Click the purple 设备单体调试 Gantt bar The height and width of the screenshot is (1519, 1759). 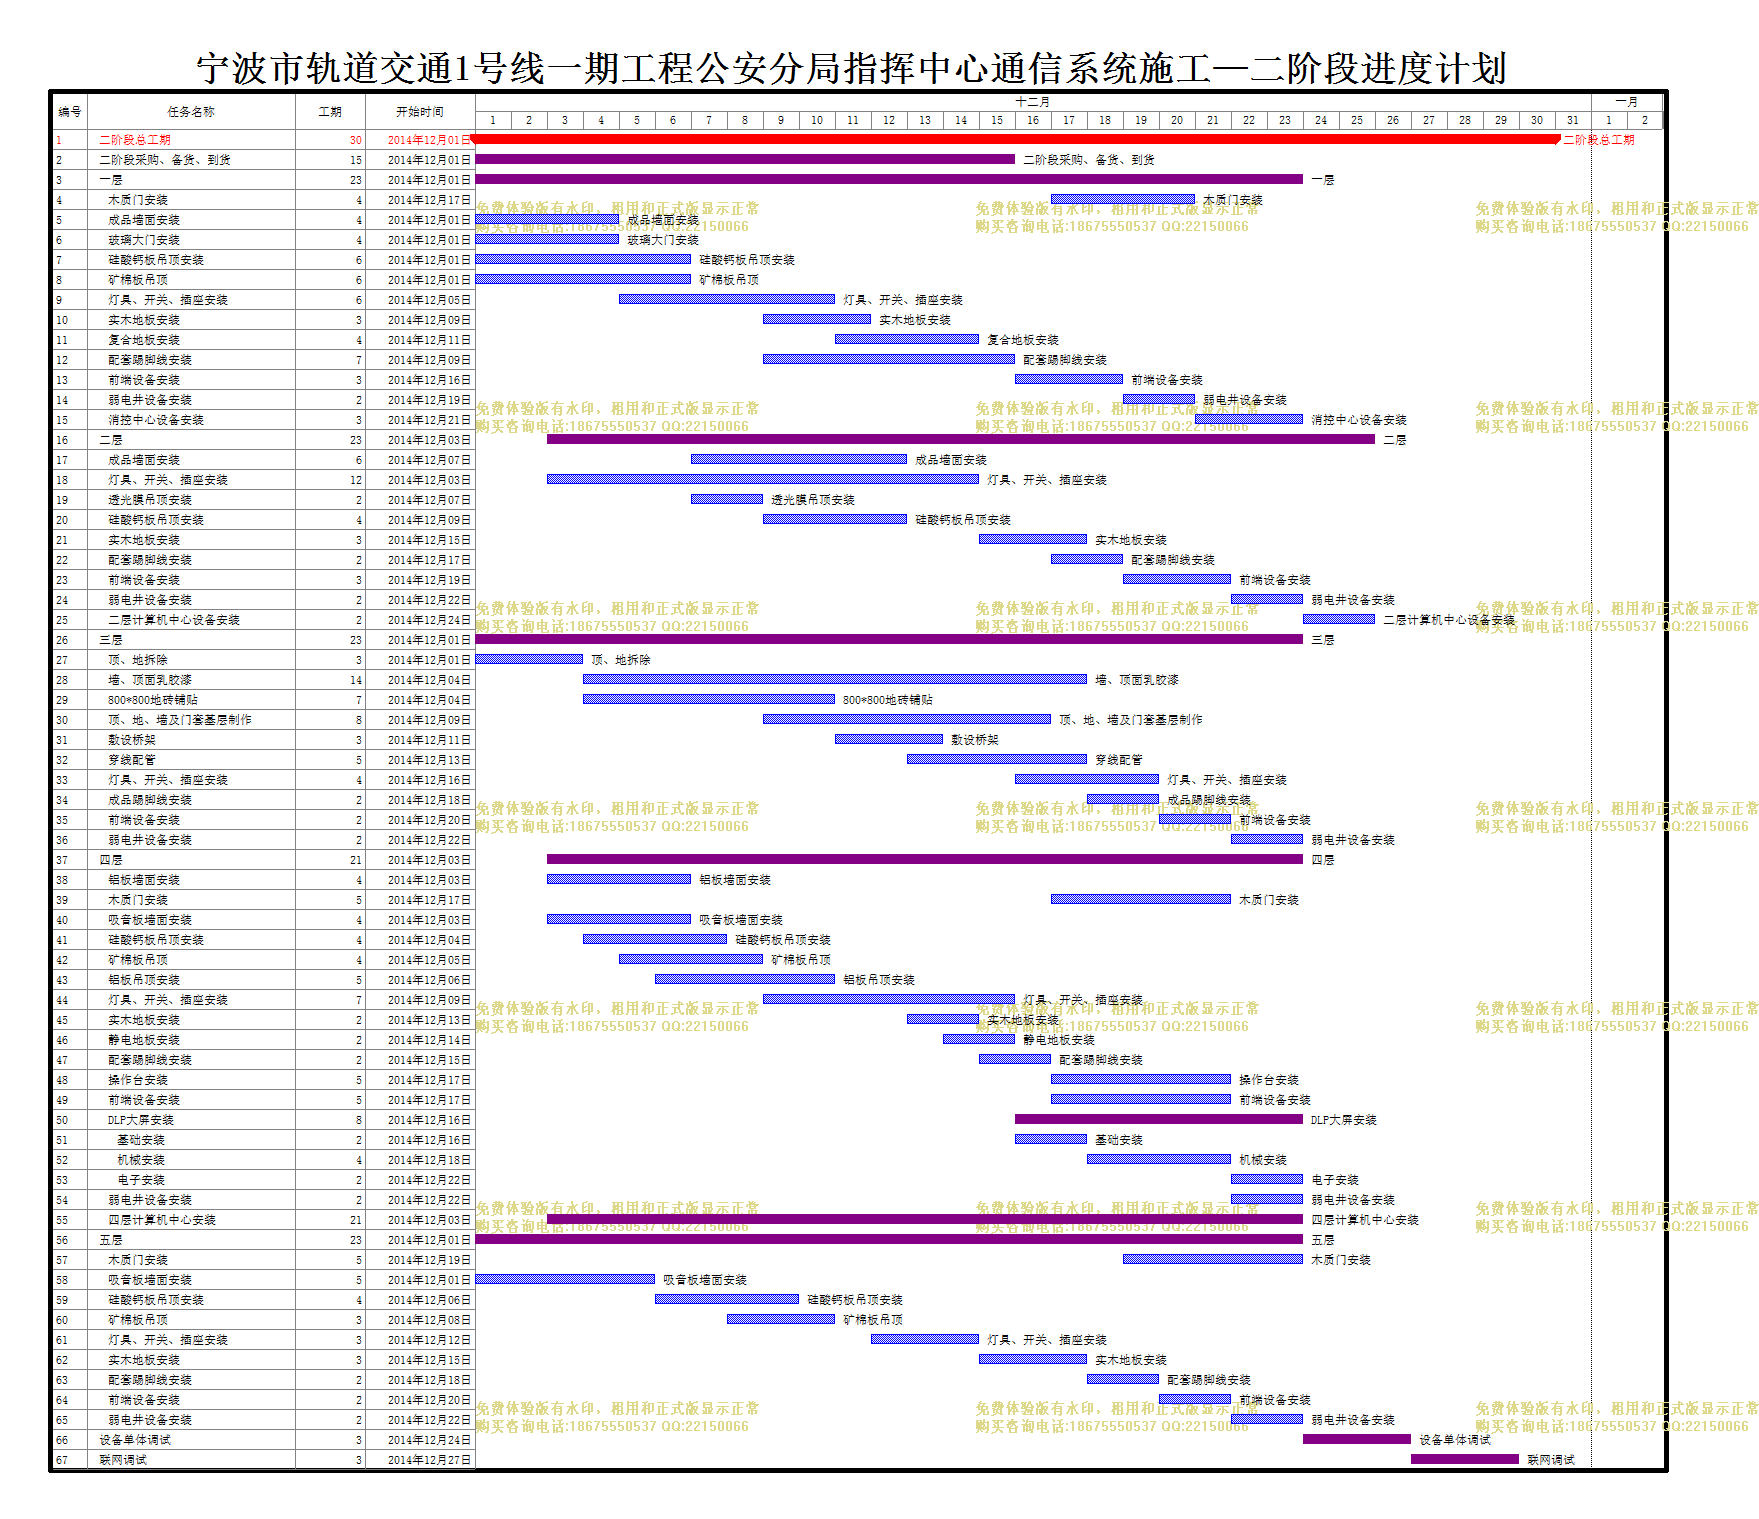1357,1439
